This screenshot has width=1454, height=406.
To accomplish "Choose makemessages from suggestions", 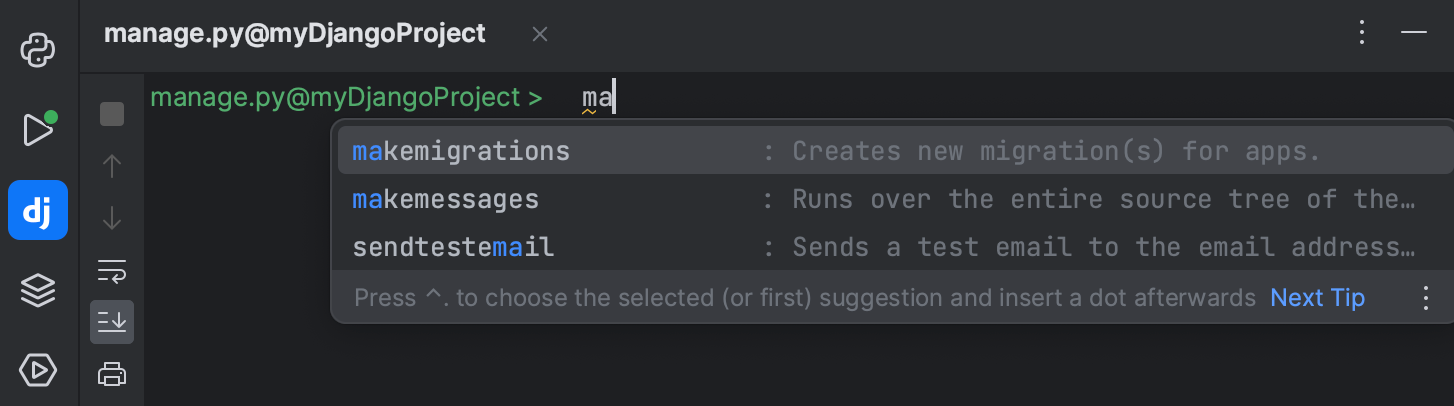I will click(893, 199).
